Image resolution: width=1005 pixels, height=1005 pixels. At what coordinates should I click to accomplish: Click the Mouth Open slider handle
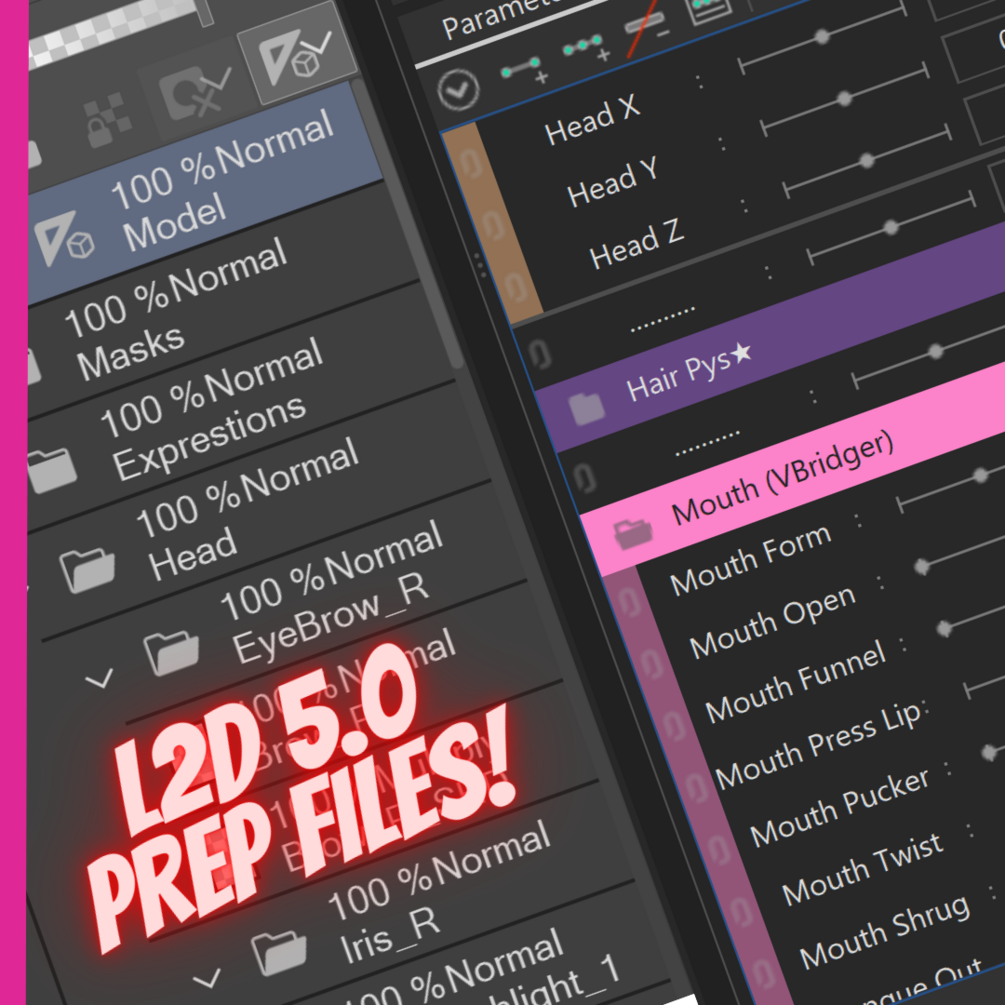(922, 566)
